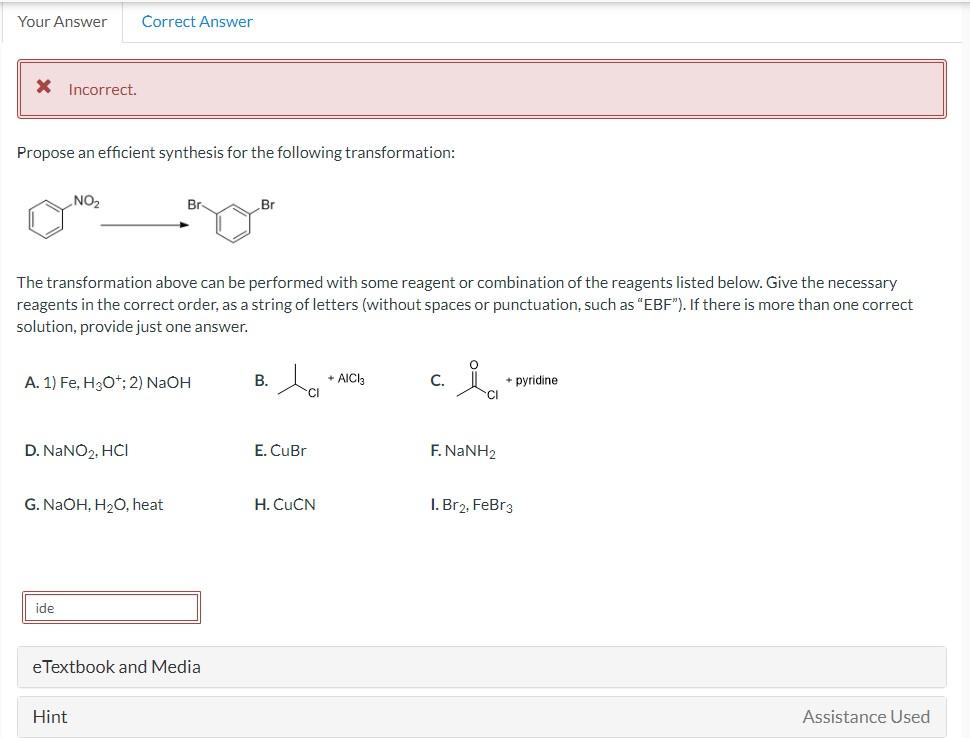The image size is (970, 738).
Task: Click reagent option D, NaNO2 with HCl
Action: (74, 450)
